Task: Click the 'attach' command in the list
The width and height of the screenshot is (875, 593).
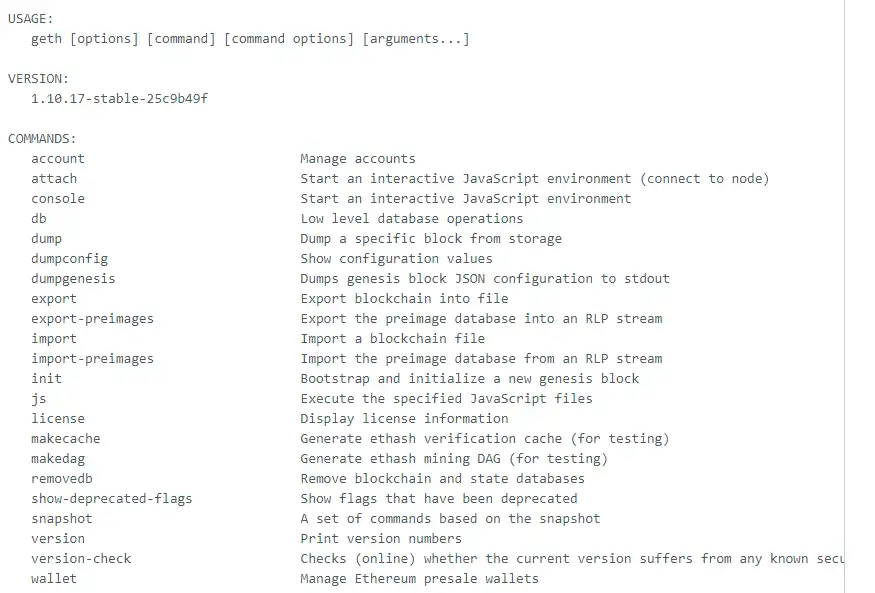Action: [x=54, y=178]
